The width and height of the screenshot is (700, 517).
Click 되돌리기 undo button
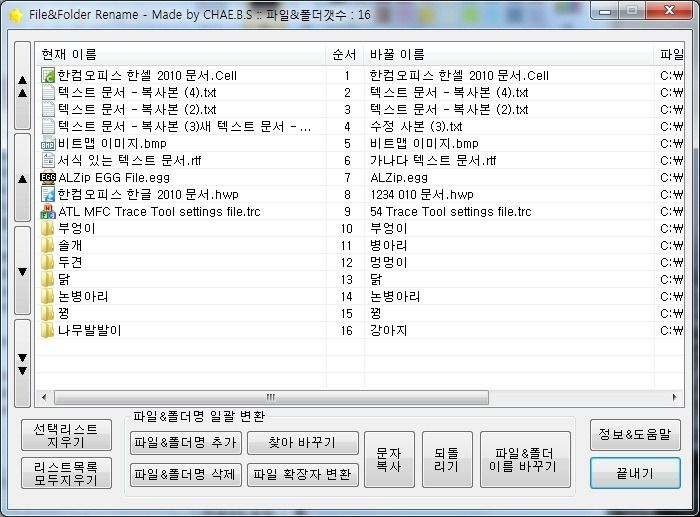pyautogui.click(x=447, y=459)
